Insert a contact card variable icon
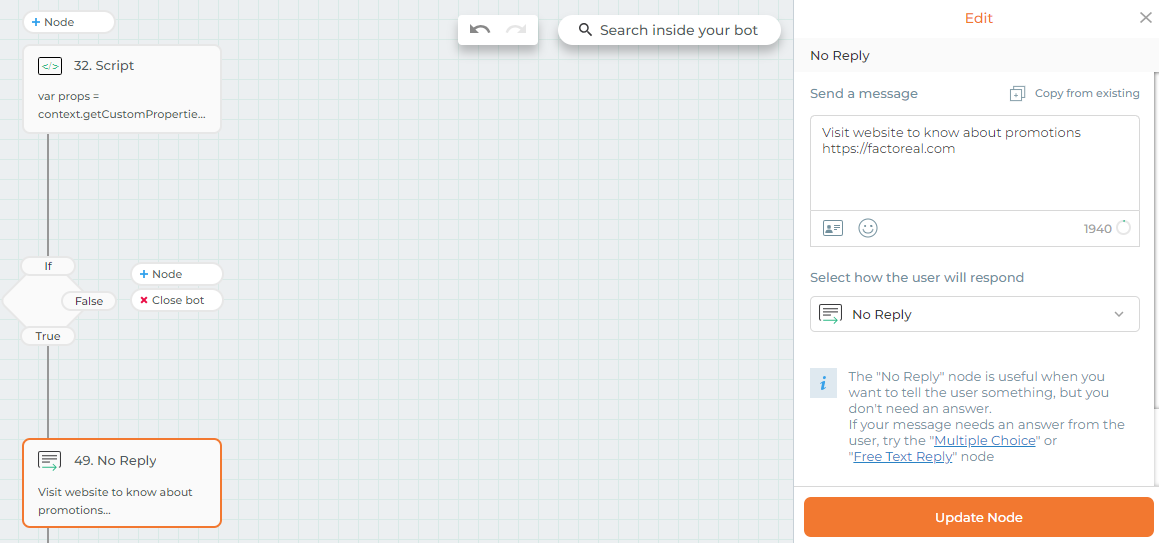 coord(833,228)
